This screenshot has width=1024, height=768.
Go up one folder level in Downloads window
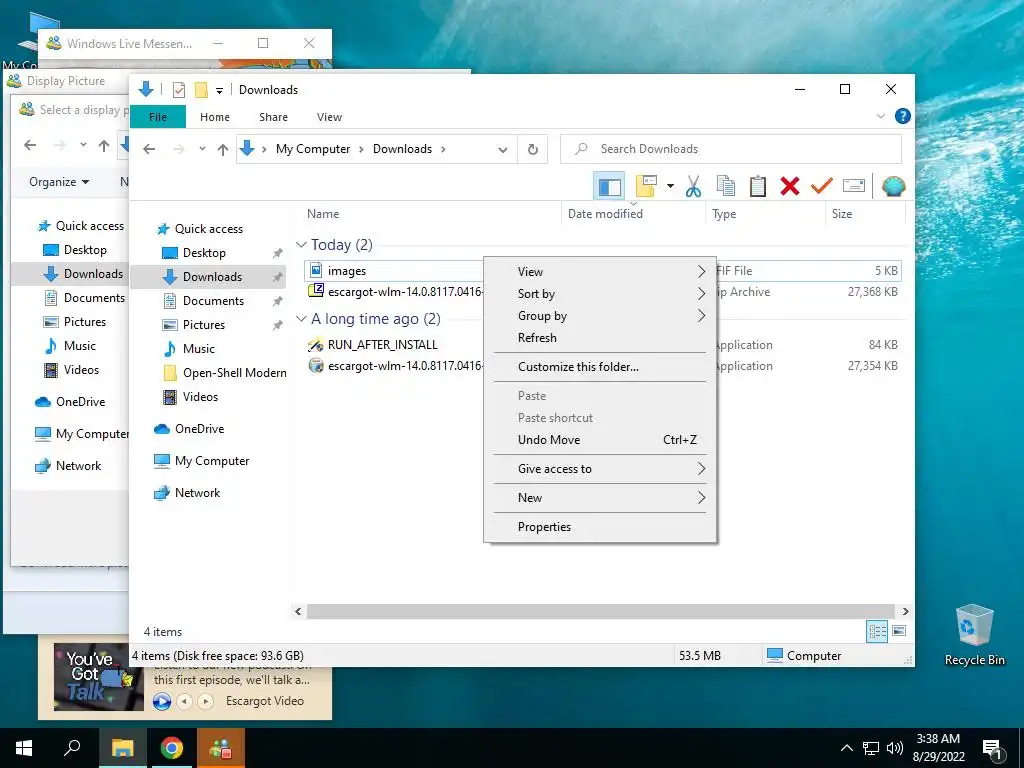coord(223,149)
